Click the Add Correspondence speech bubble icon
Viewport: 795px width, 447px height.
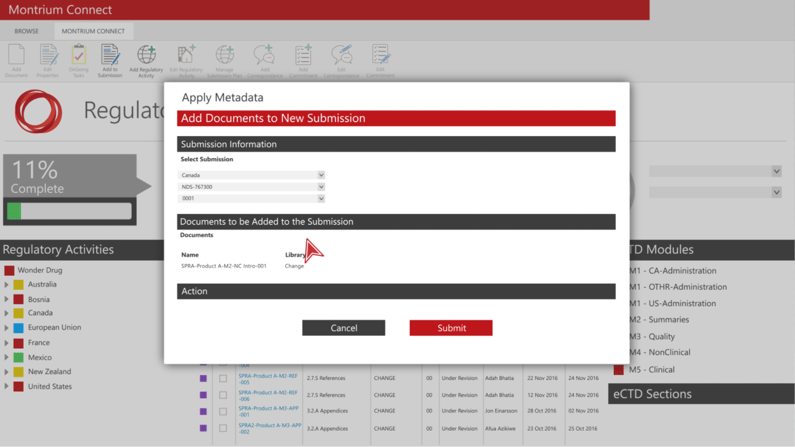pos(264,55)
